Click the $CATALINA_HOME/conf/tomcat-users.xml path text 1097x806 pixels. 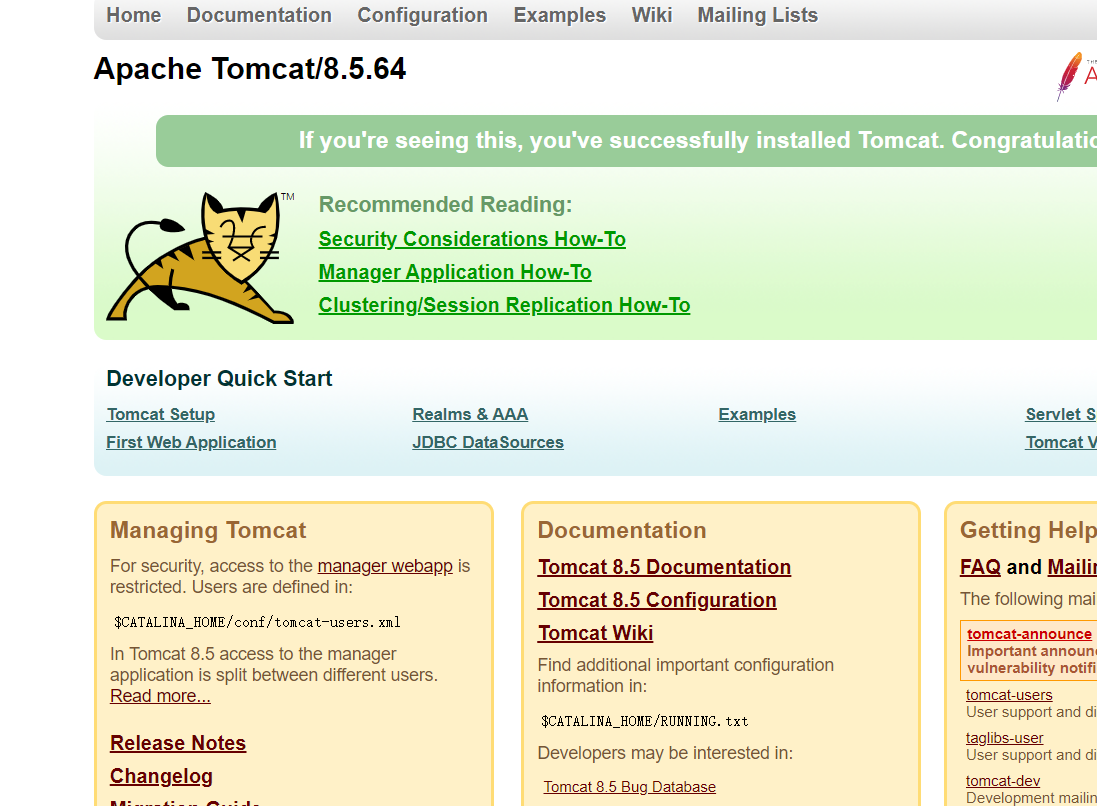[257, 622]
